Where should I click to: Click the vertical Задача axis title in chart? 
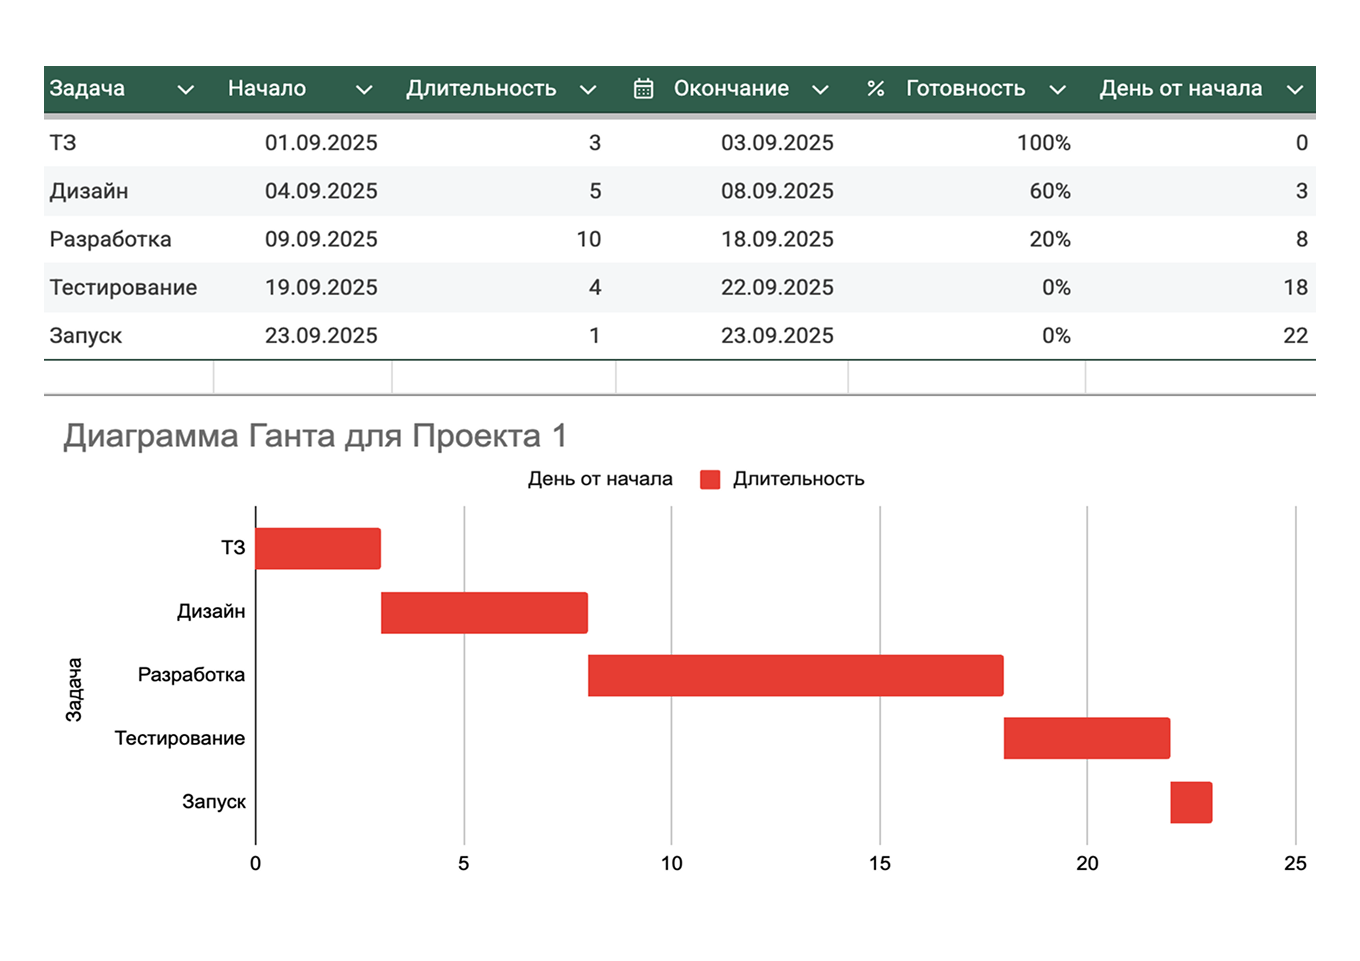[74, 690]
